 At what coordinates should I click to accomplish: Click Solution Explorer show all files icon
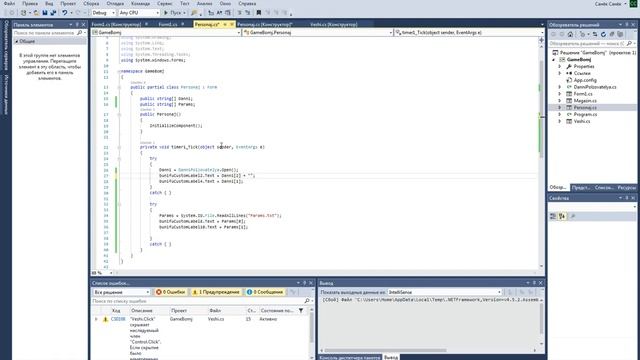point(620,34)
